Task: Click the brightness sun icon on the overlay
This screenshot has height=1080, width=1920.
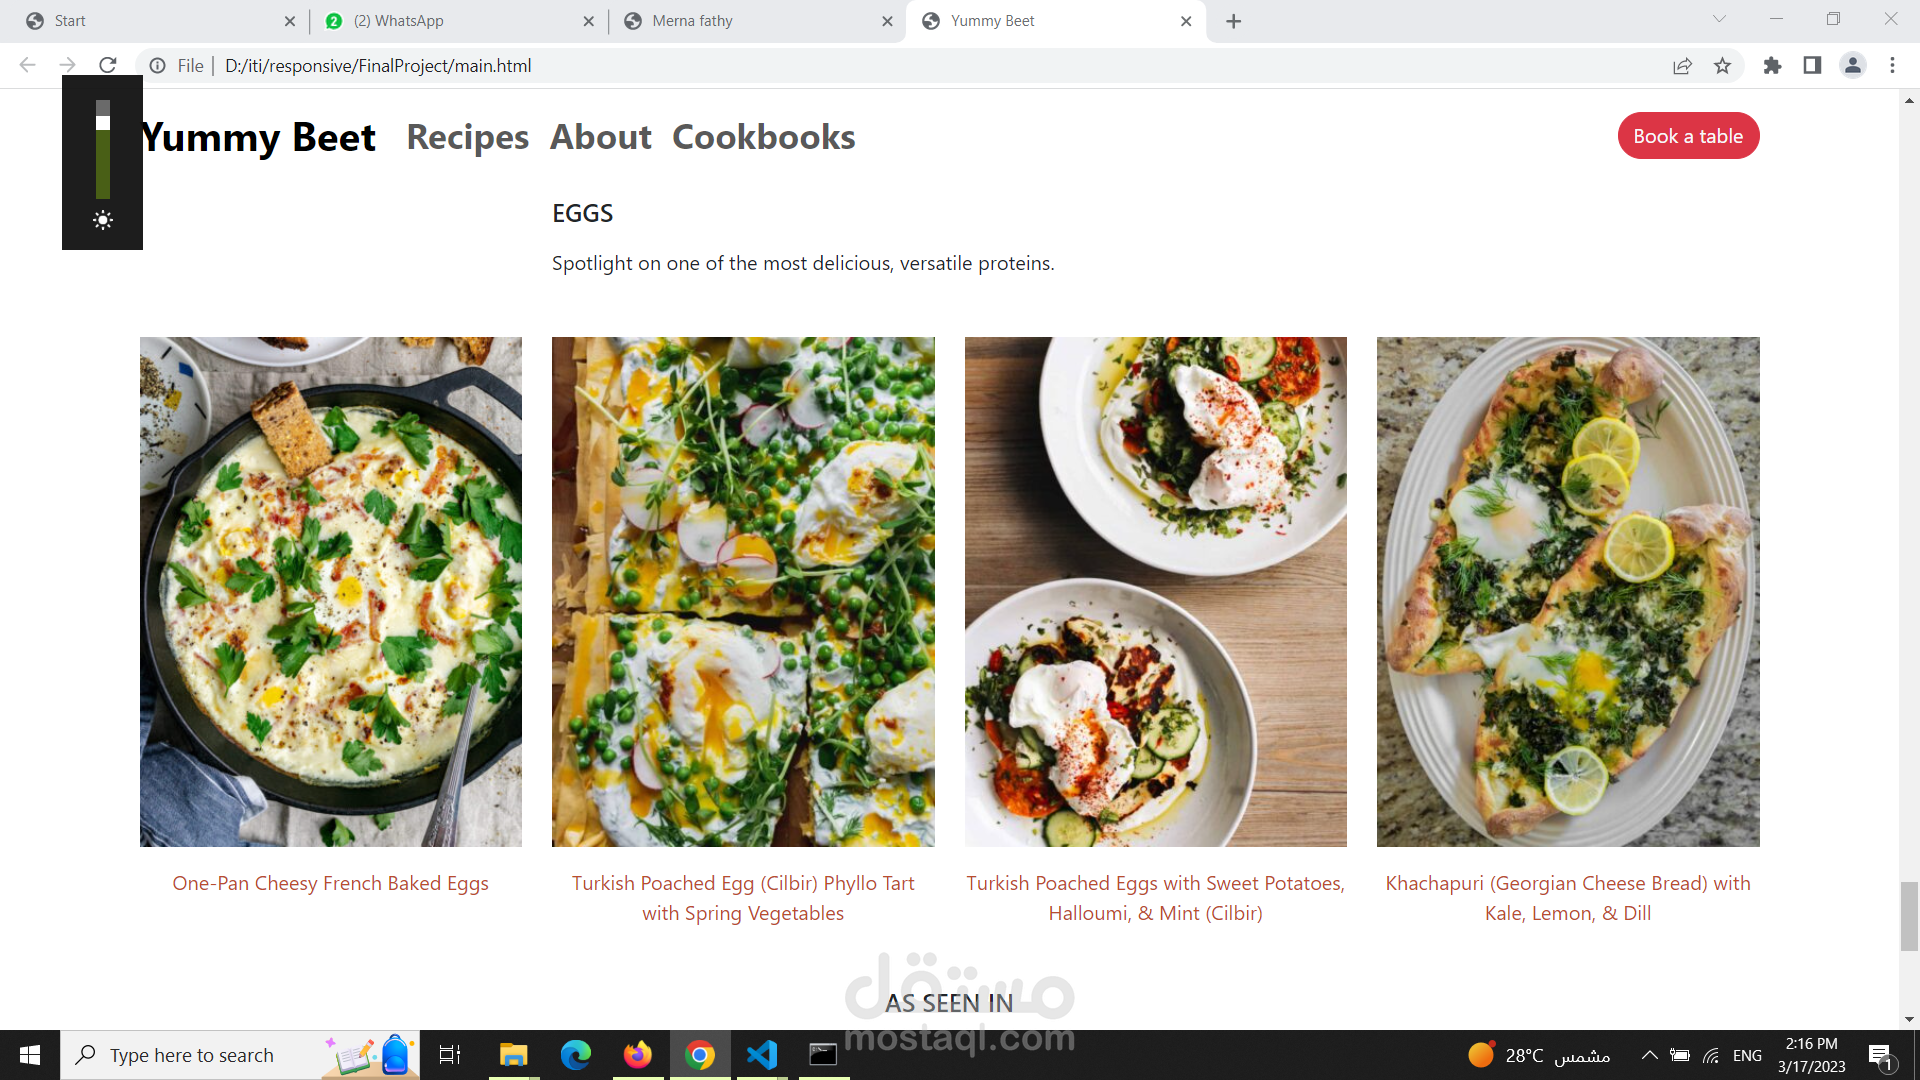Action: tap(103, 221)
